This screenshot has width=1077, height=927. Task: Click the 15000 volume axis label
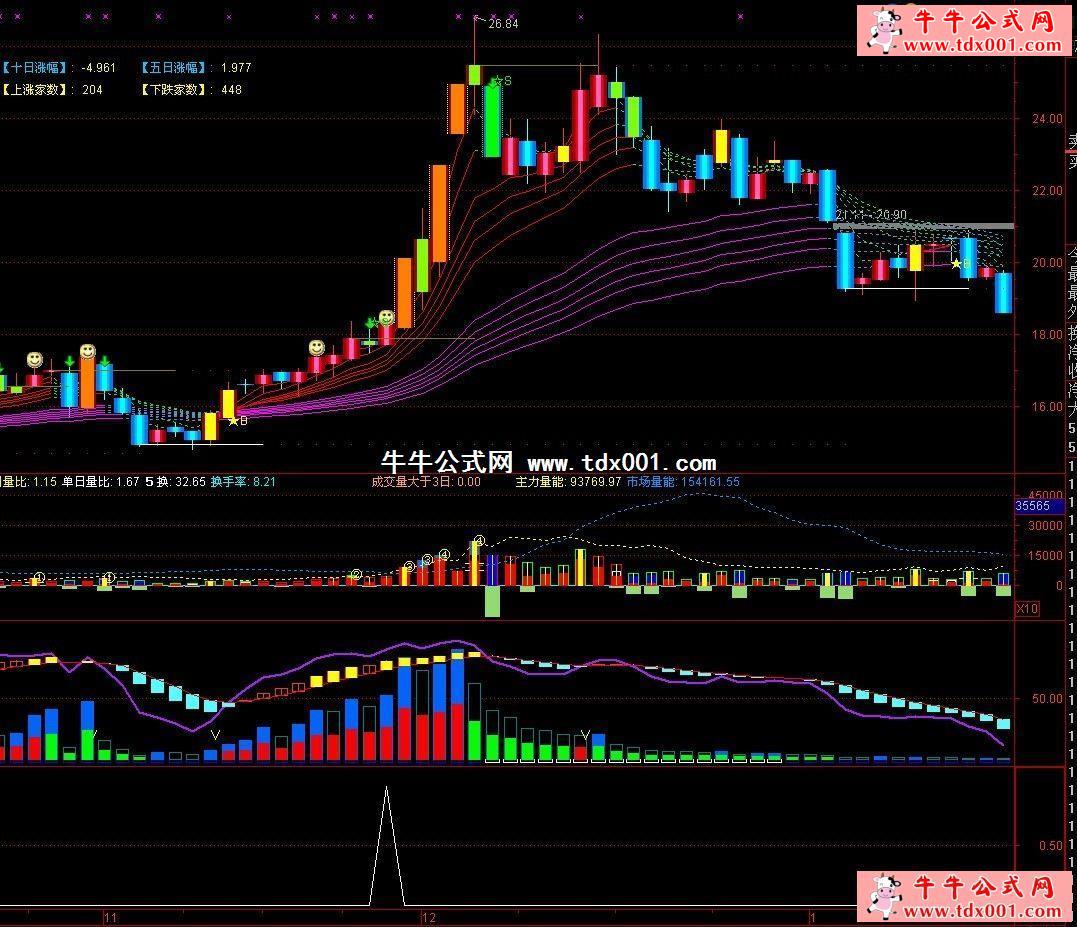tap(1045, 556)
